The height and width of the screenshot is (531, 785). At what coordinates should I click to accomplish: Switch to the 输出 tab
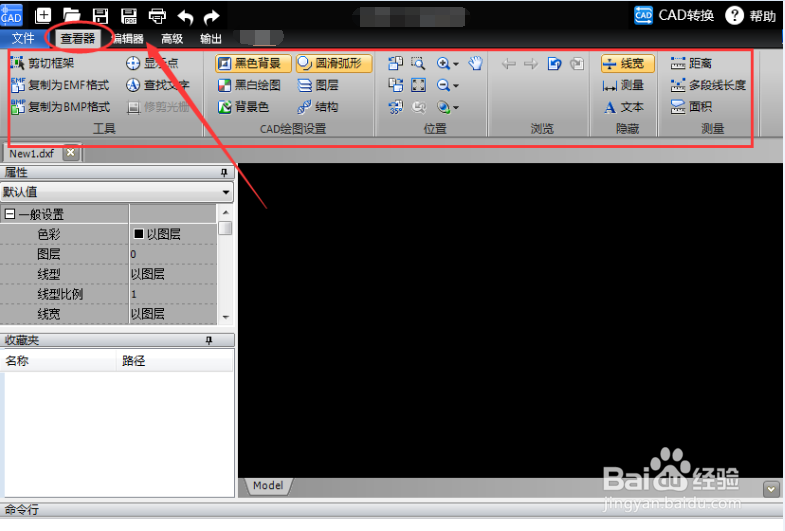211,39
